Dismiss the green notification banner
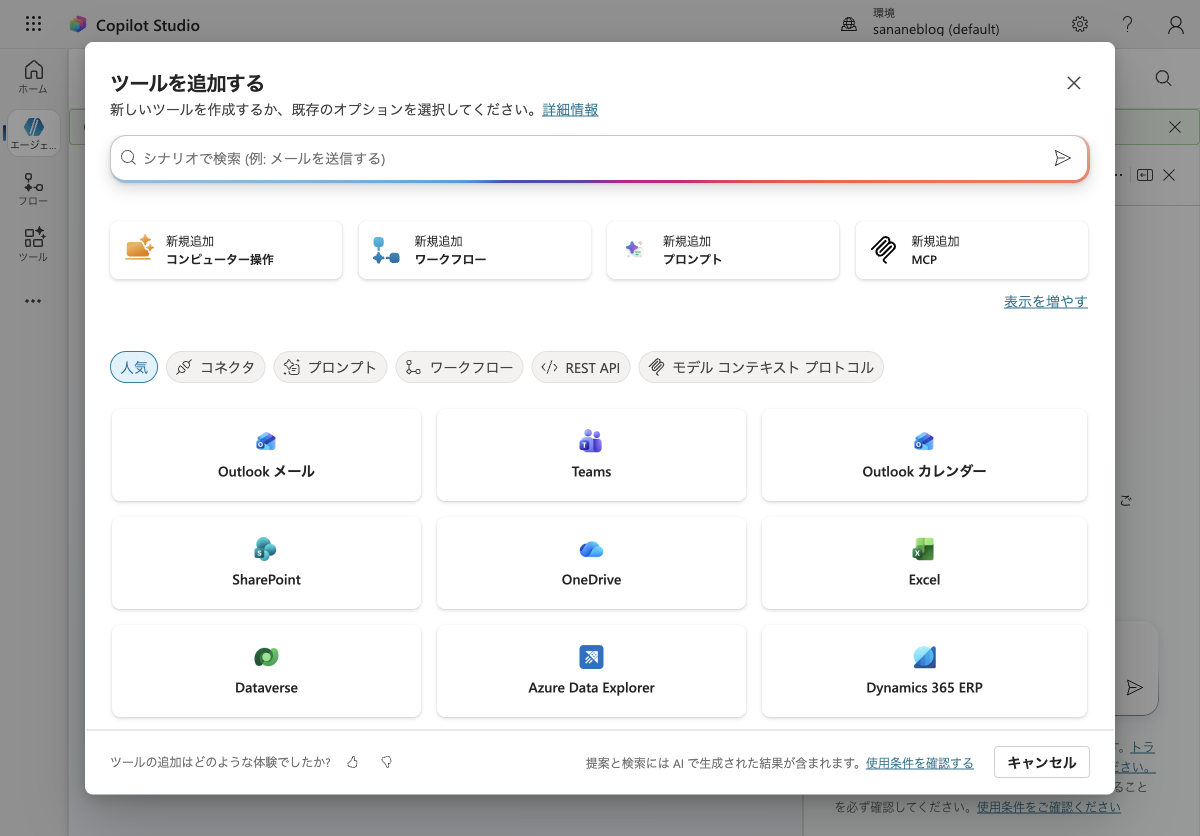The image size is (1200, 836). coord(1176,127)
